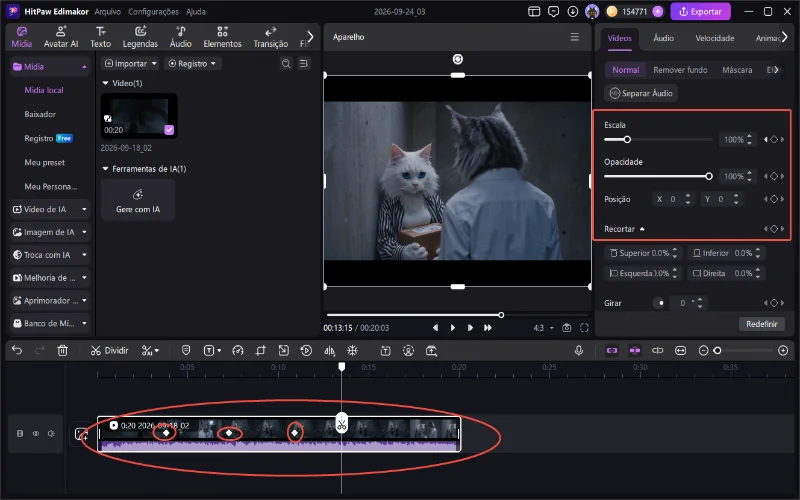Toggle the purple link clips icon

coord(612,351)
